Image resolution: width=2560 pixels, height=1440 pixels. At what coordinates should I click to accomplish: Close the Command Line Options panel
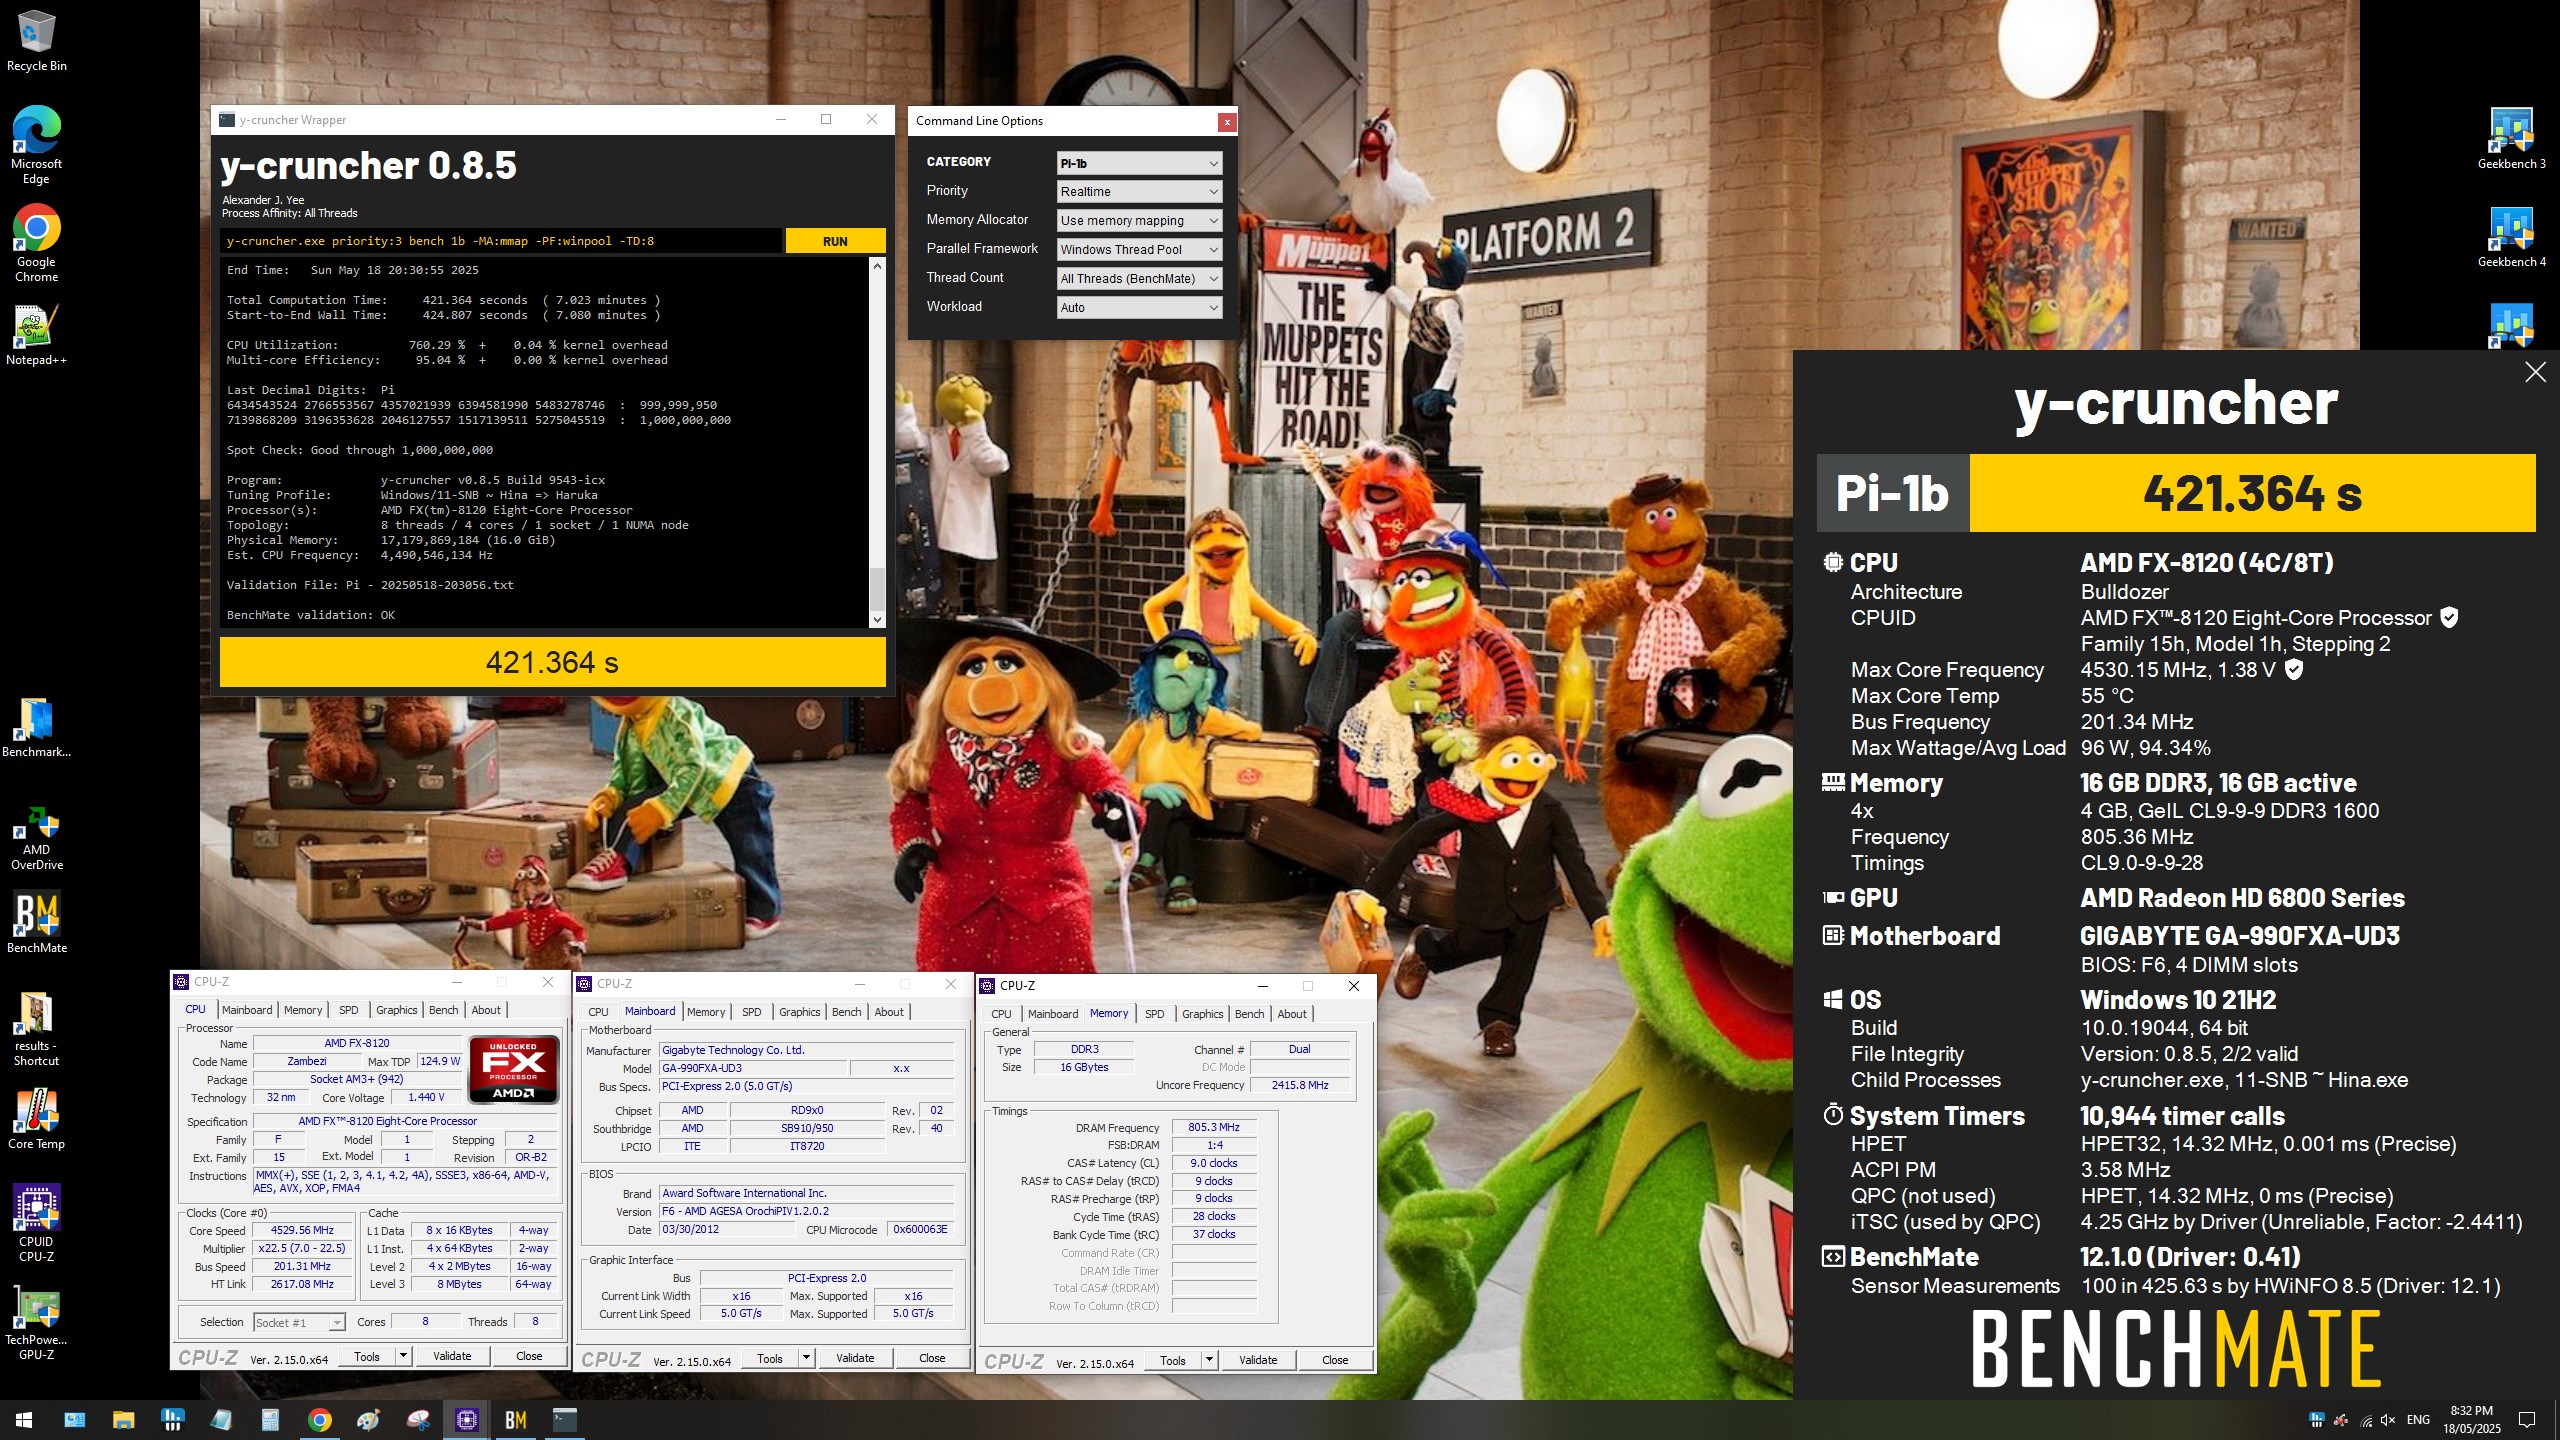1227,122
